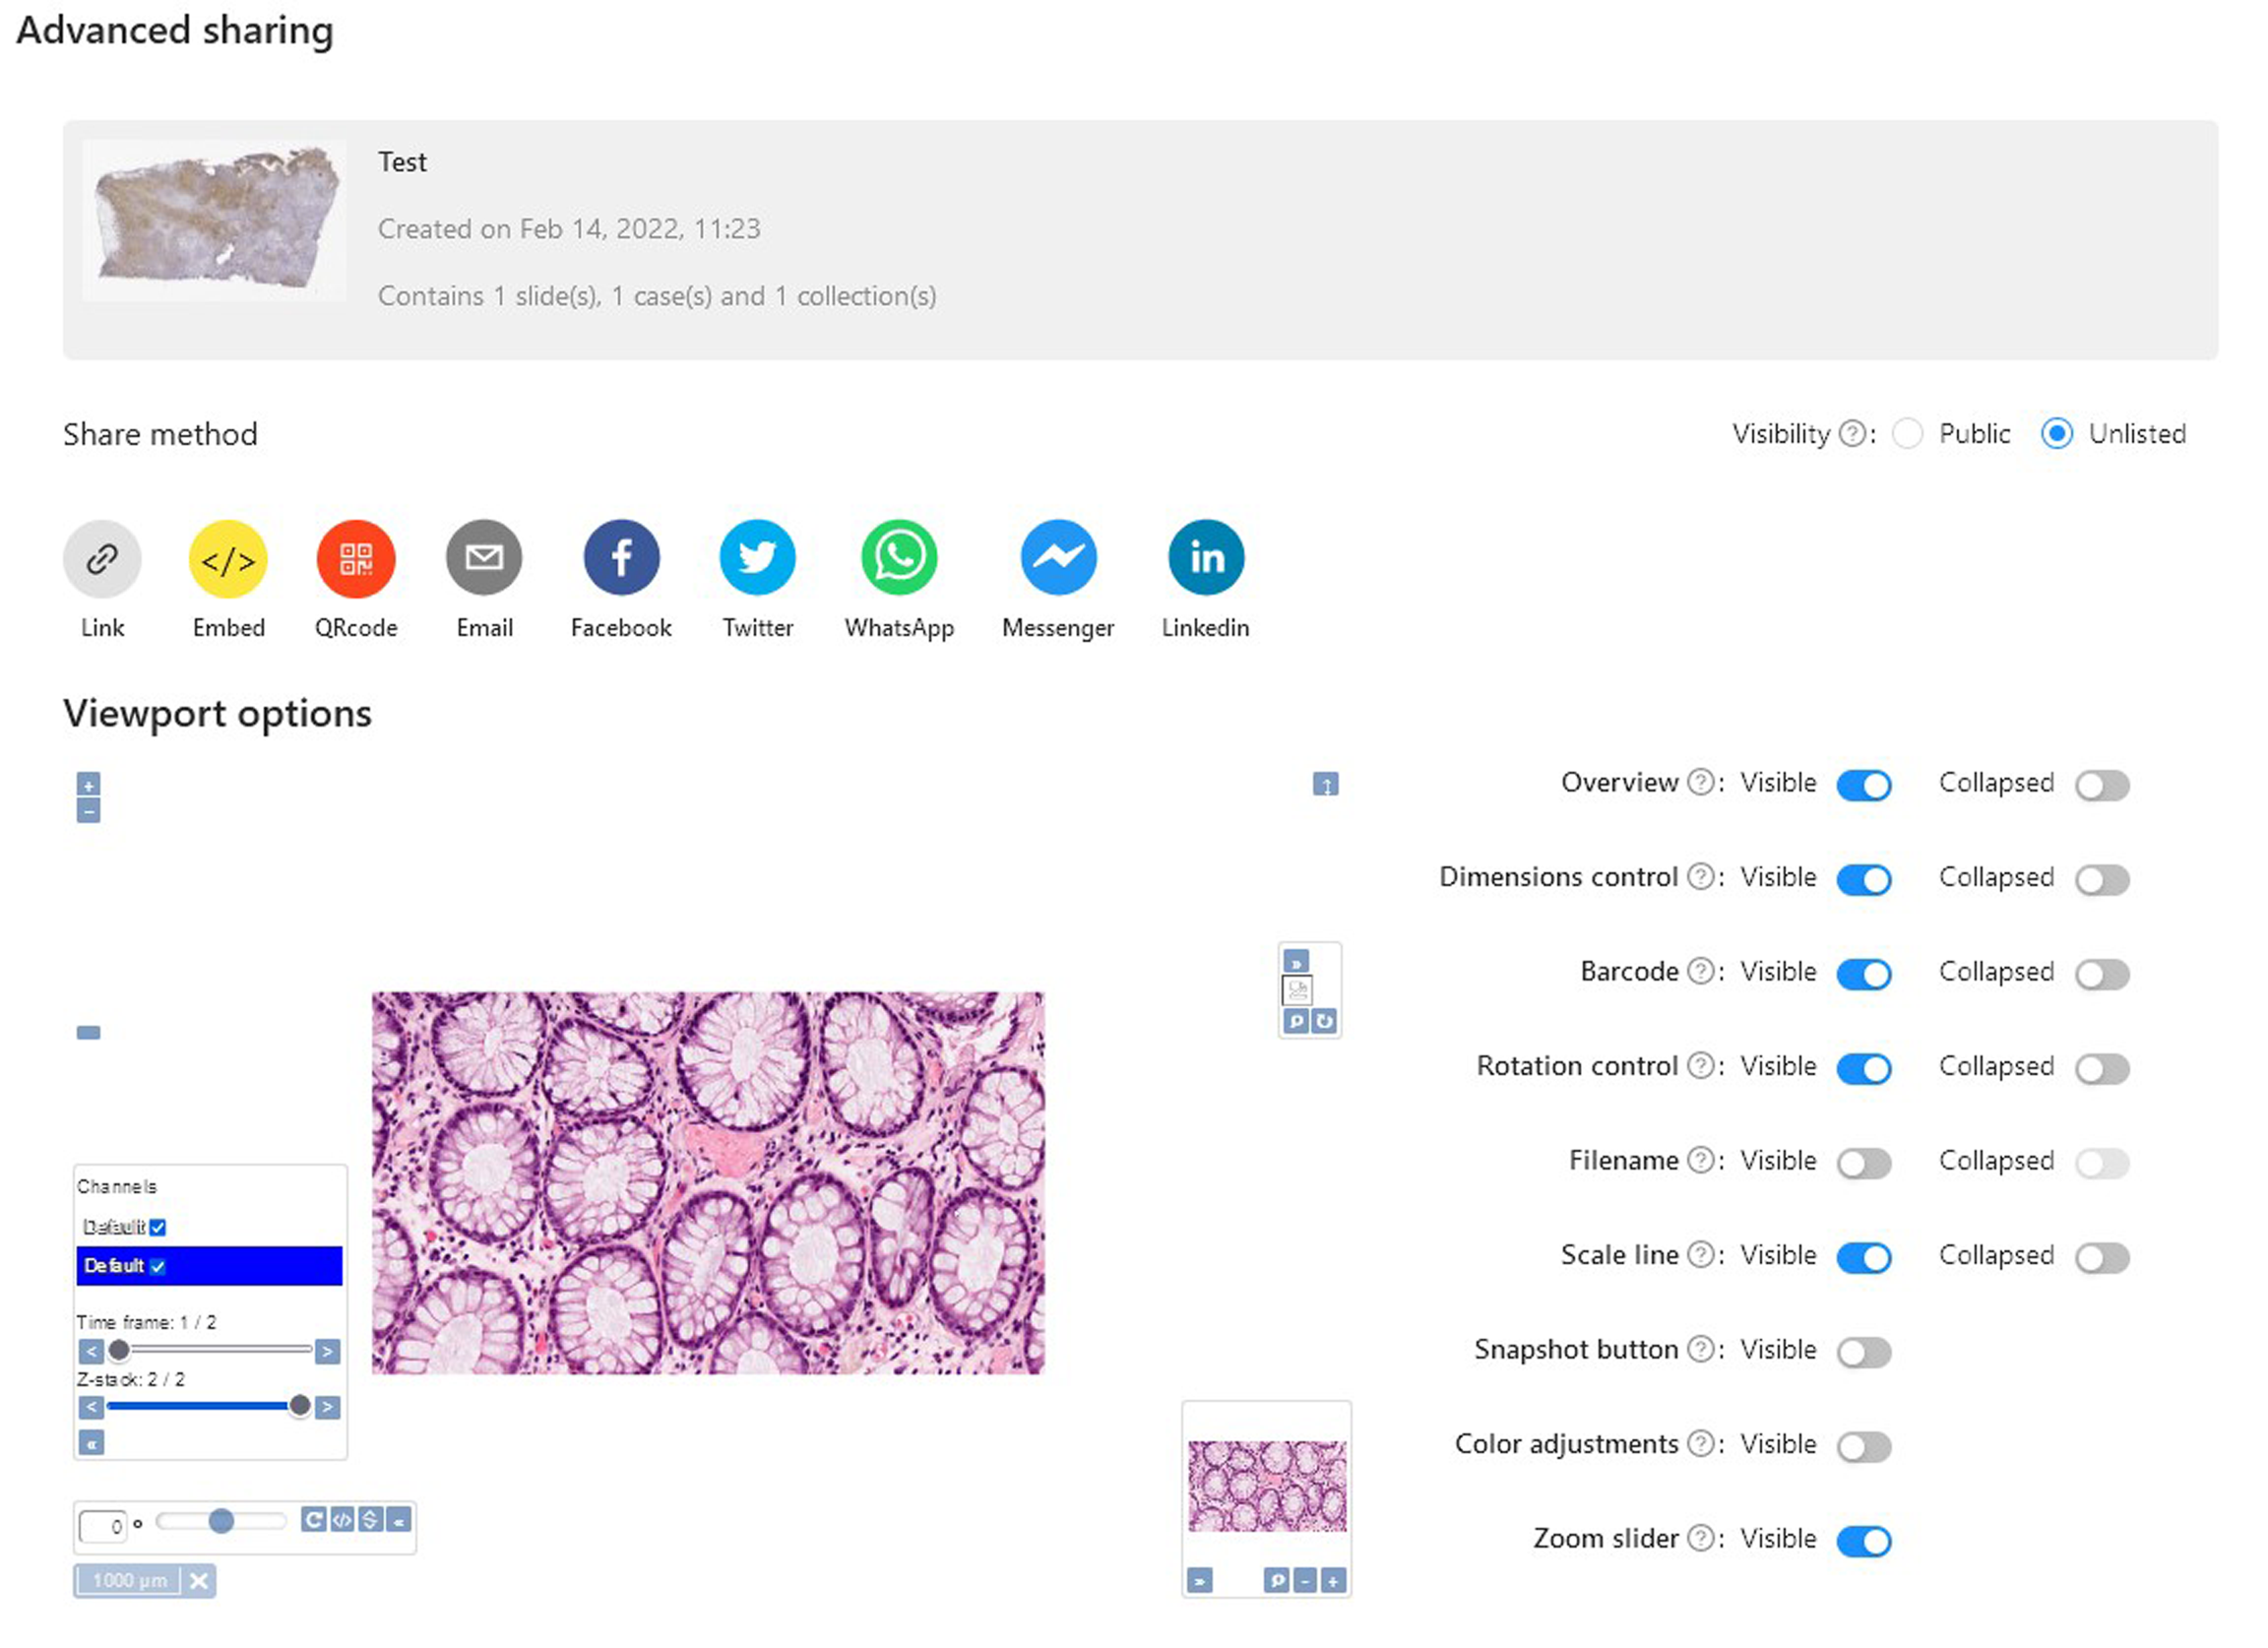The height and width of the screenshot is (1648, 2268).
Task: Click the LinkedIn share icon
Action: click(x=1205, y=558)
